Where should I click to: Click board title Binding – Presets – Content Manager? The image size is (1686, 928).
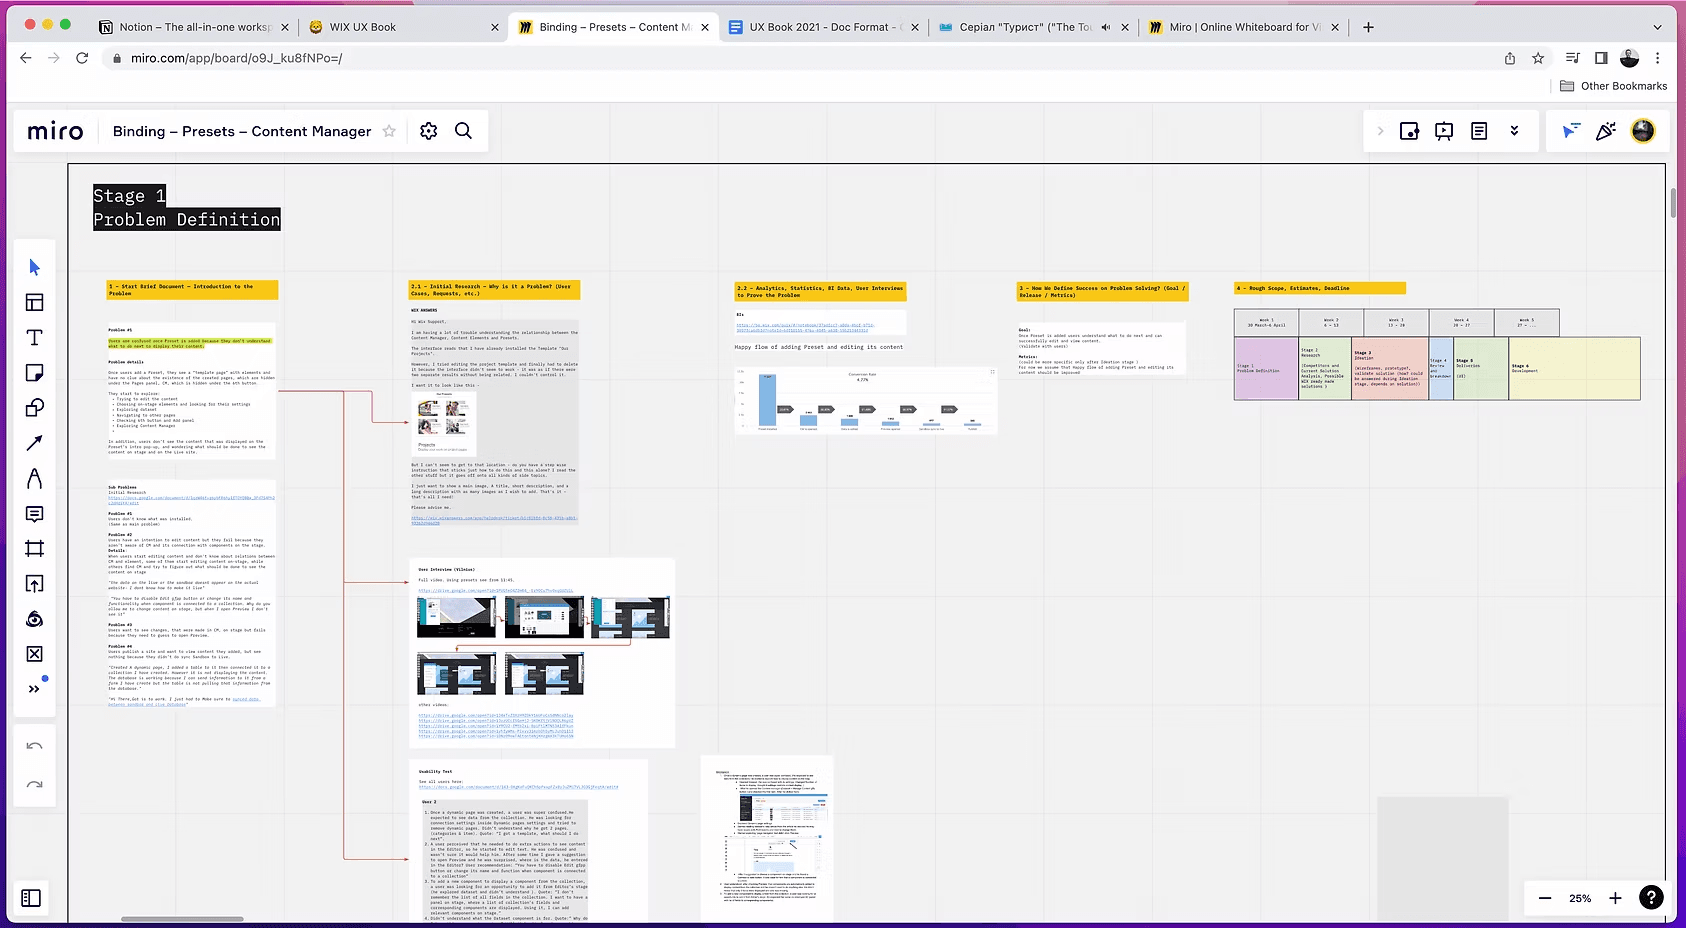point(242,131)
